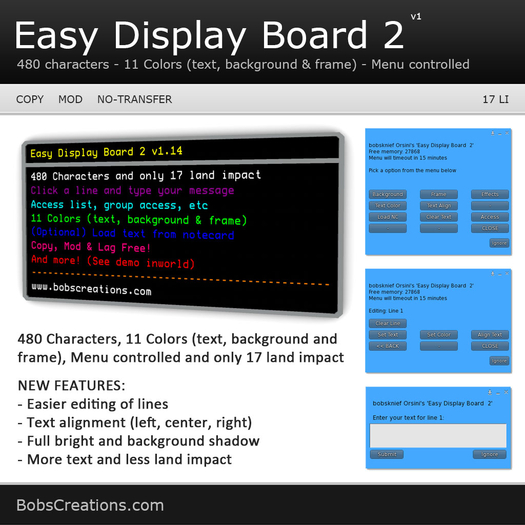525x525 pixels.
Task: Click '- More text and less land impact'
Action: pos(125,459)
